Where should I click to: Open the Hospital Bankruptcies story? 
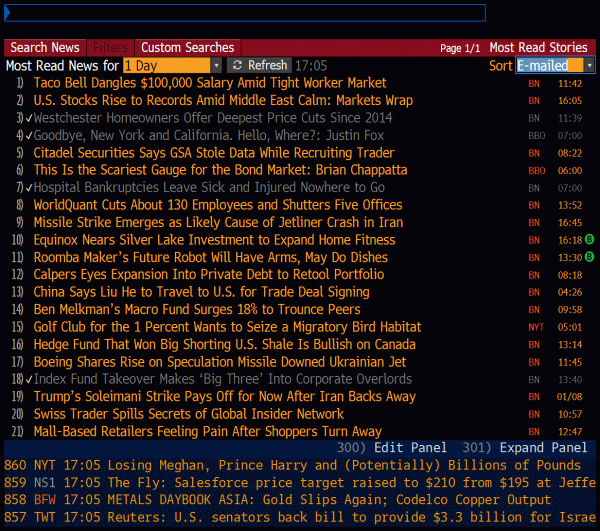click(209, 187)
